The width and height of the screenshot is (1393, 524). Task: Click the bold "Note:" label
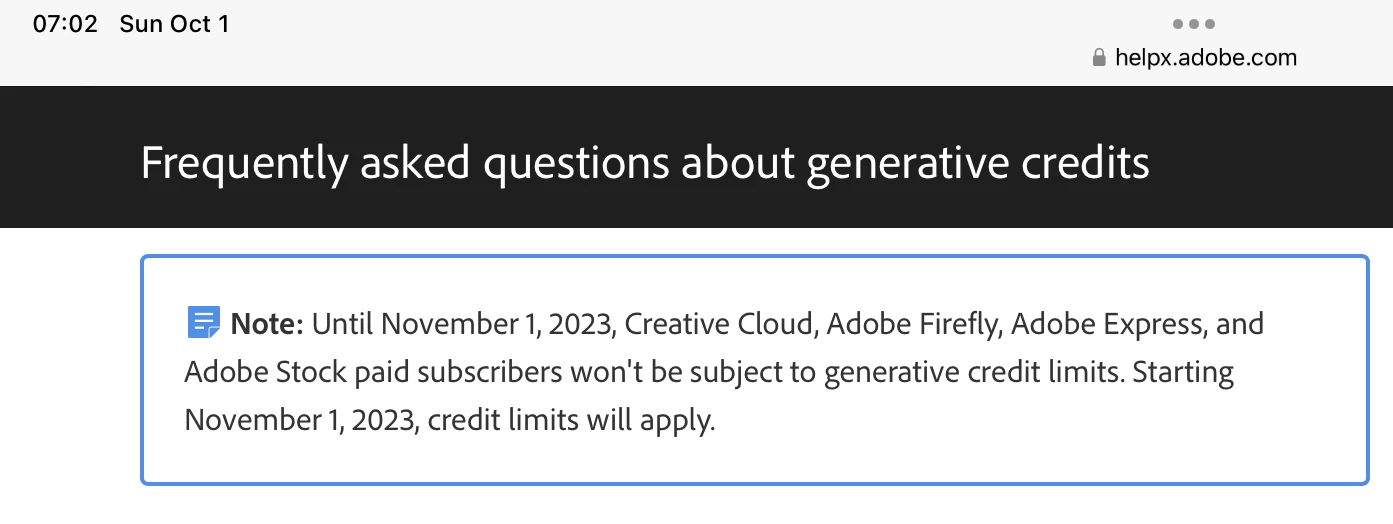click(x=267, y=324)
